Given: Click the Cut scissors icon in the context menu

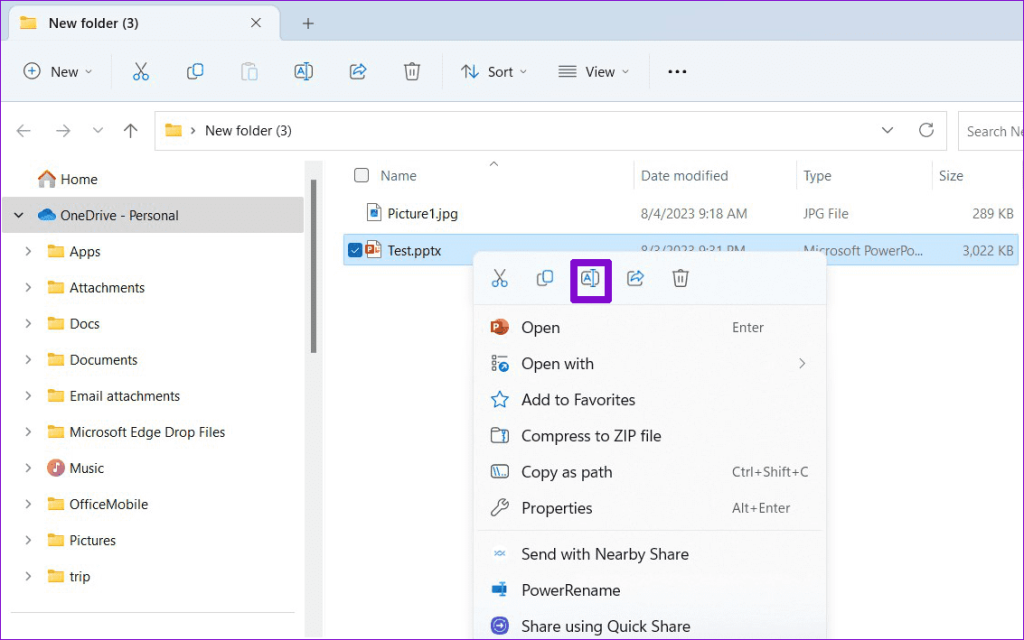Looking at the screenshot, I should click(x=500, y=278).
